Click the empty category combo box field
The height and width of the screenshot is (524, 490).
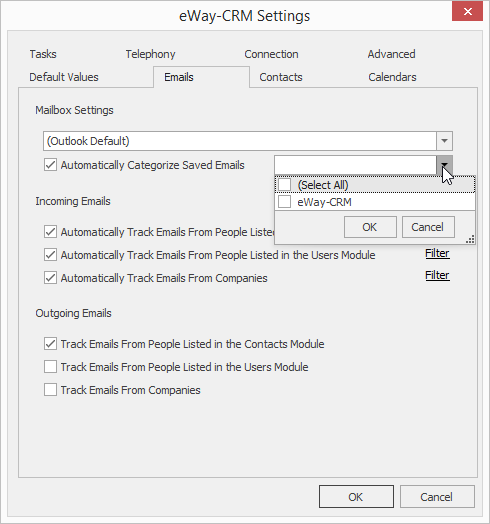click(x=355, y=164)
